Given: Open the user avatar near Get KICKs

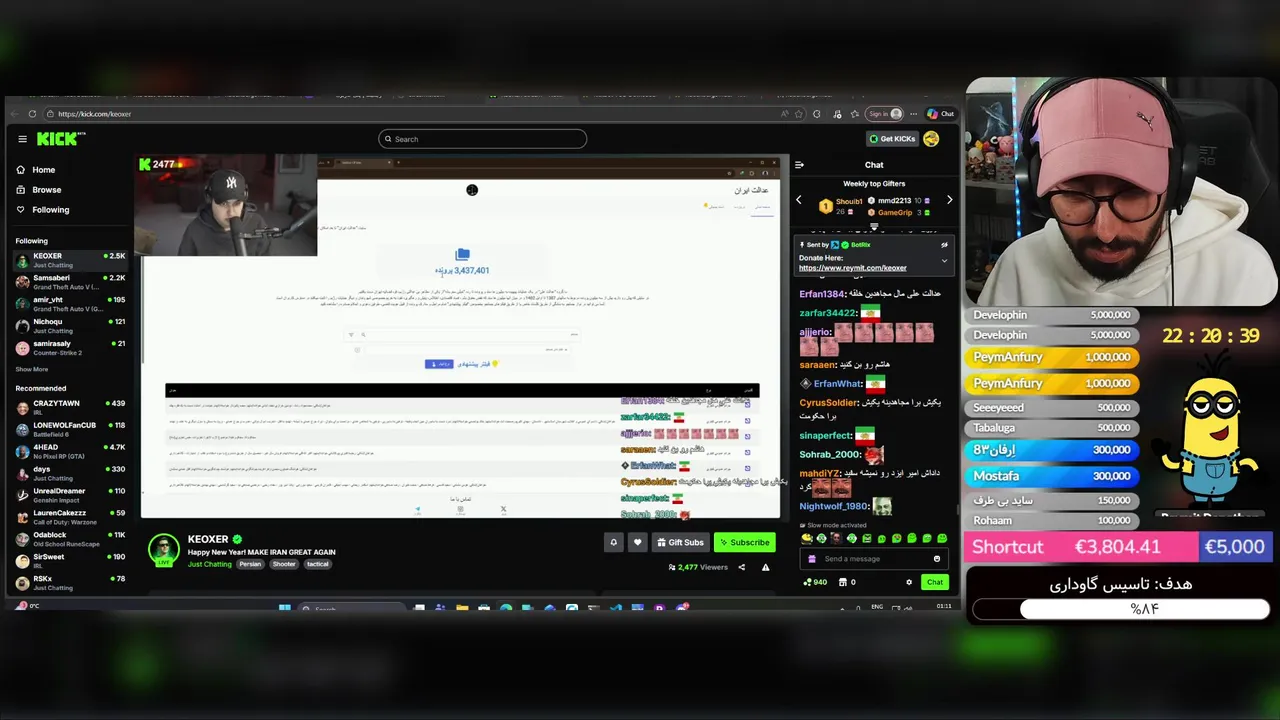Looking at the screenshot, I should pyautogui.click(x=931, y=139).
